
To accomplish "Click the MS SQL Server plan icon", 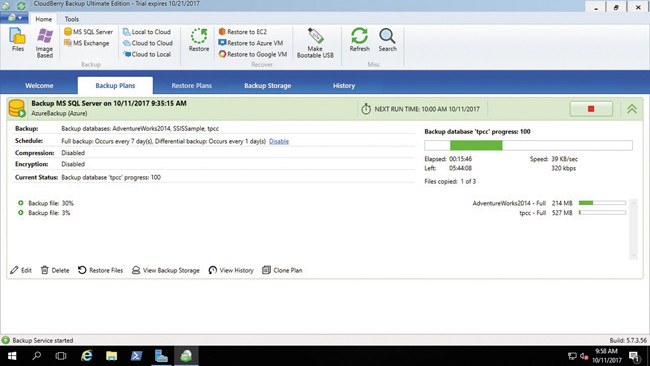I will 17,109.
